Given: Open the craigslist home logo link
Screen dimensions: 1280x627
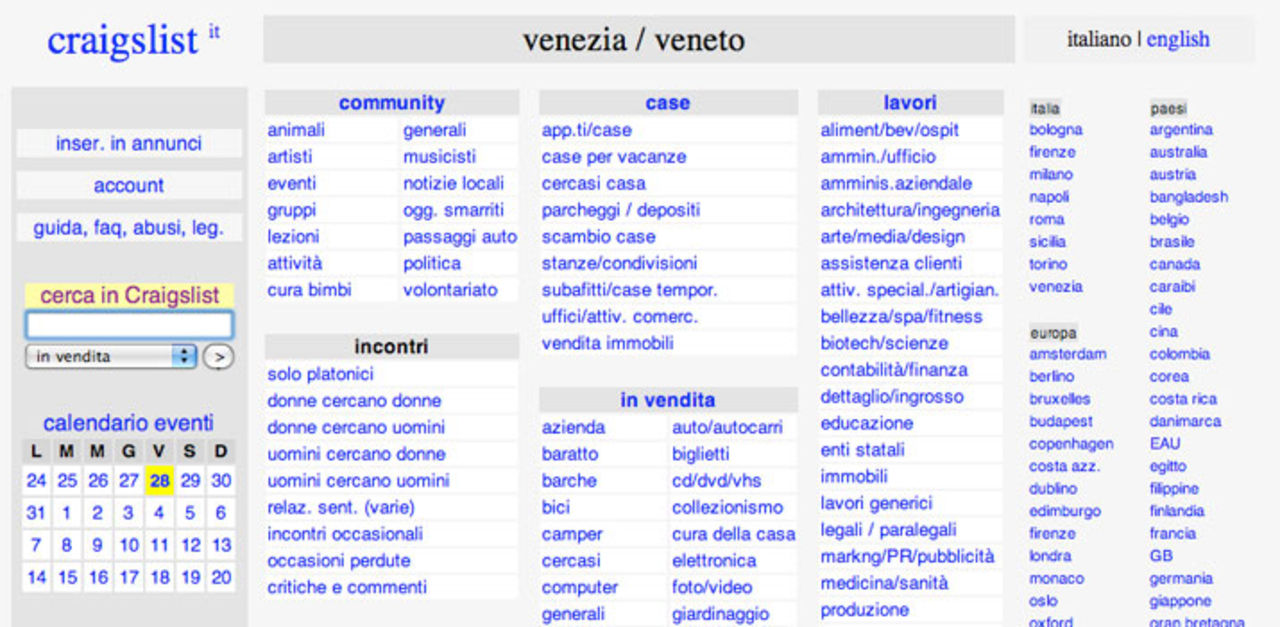Looking at the screenshot, I should click(122, 40).
